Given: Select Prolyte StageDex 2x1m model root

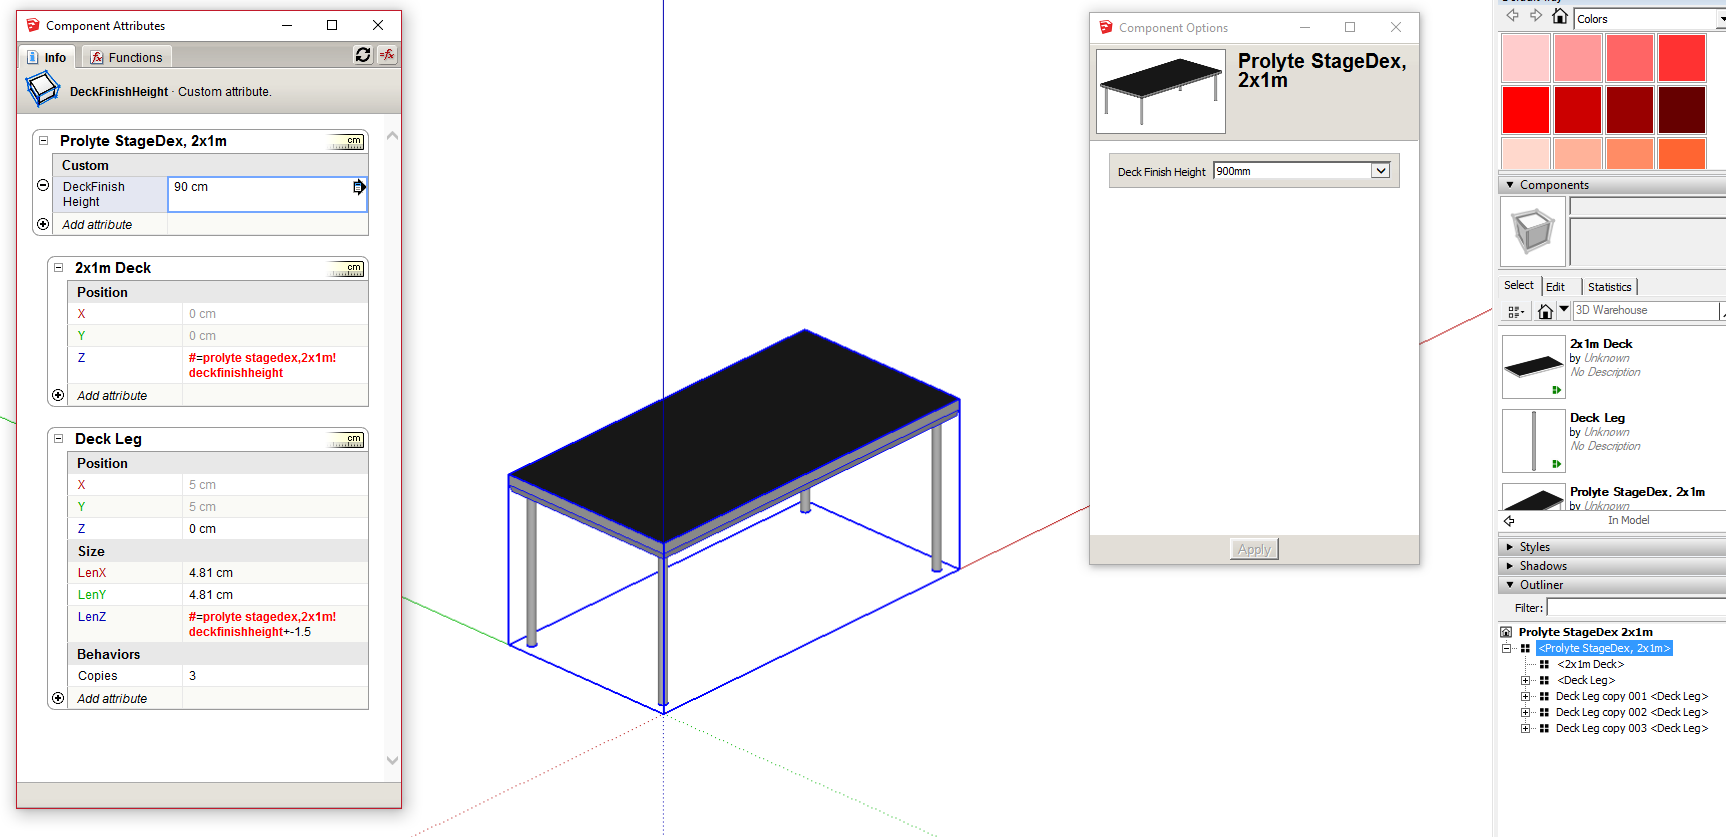Looking at the screenshot, I should 1585,632.
